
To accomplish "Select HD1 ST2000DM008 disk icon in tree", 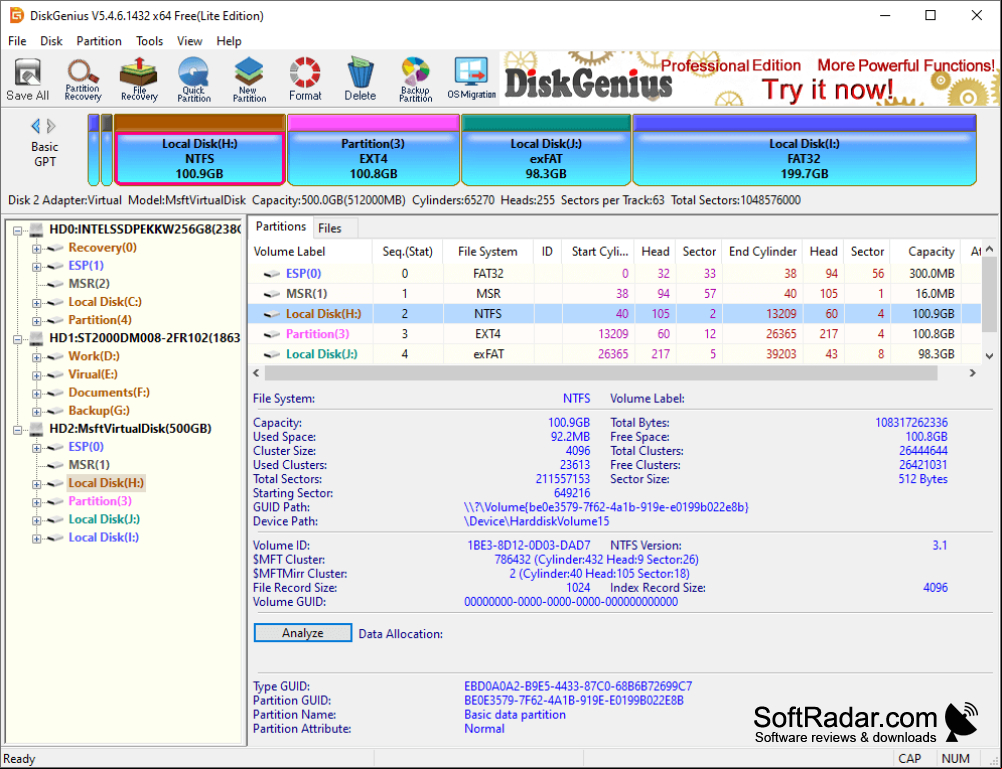I will (36, 338).
